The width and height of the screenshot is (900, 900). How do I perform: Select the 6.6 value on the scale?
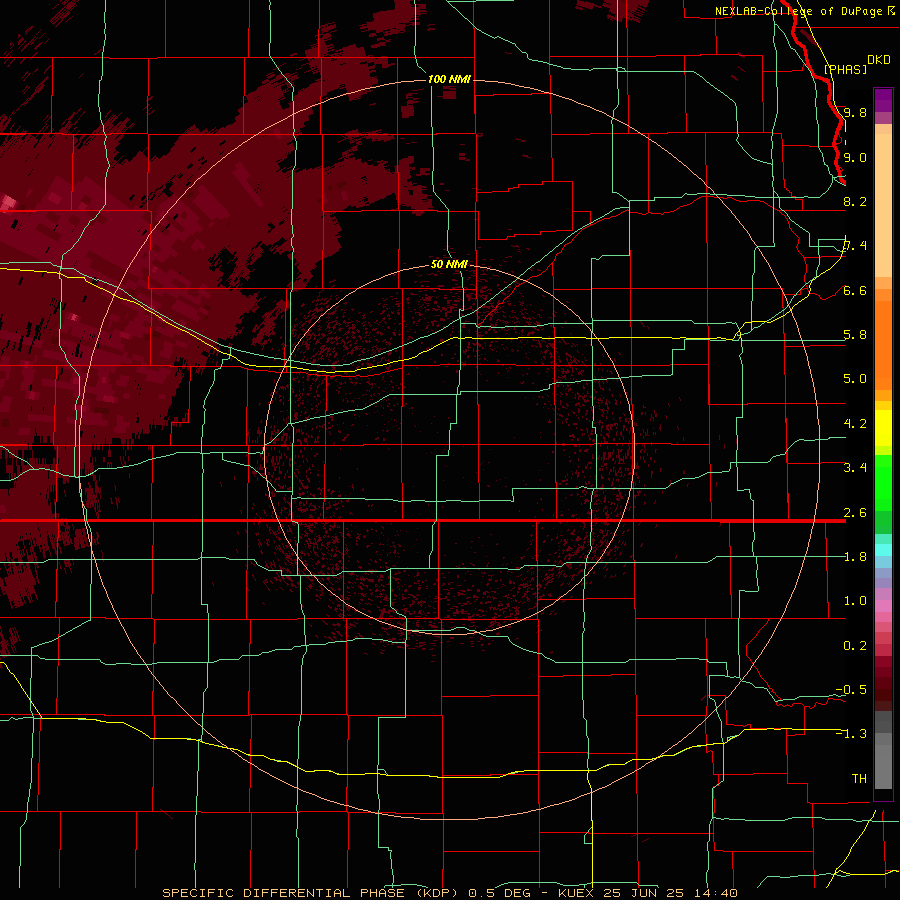[x=855, y=290]
